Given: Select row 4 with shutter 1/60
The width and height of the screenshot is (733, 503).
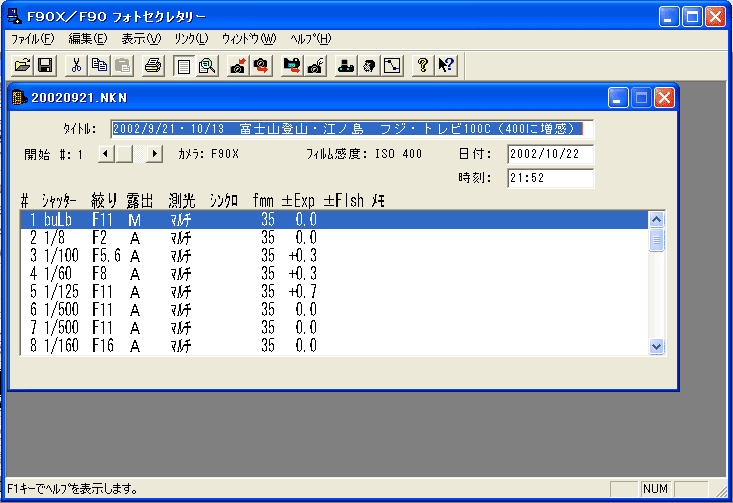Looking at the screenshot, I should coord(334,273).
